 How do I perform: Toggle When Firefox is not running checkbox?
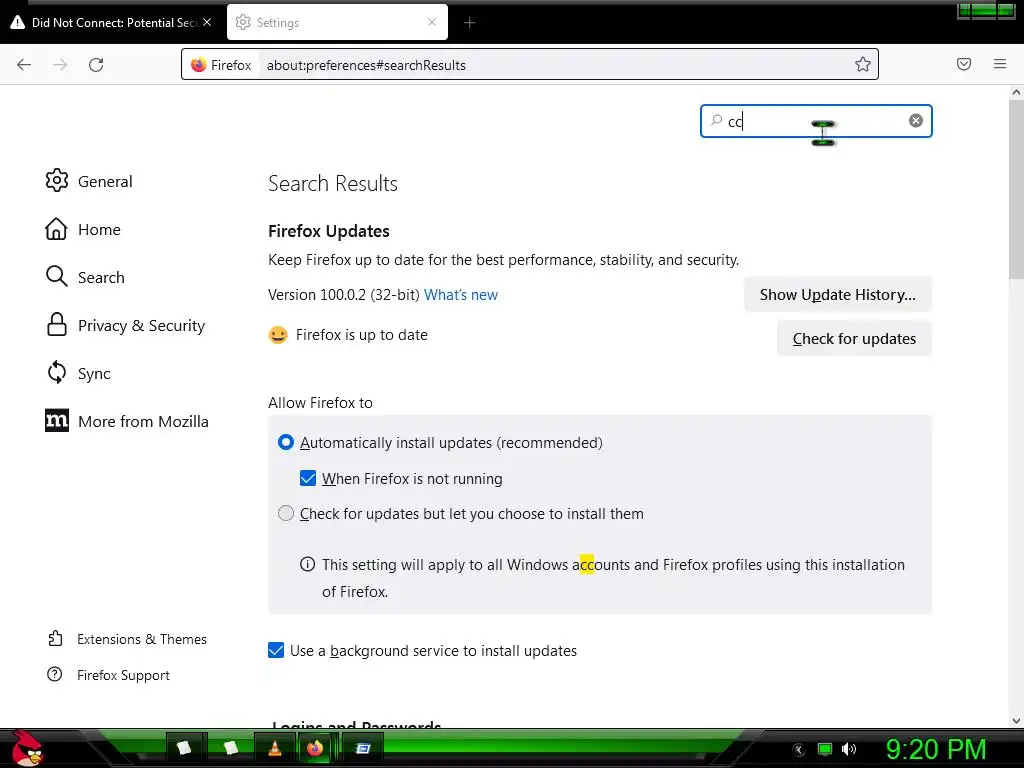tap(308, 478)
